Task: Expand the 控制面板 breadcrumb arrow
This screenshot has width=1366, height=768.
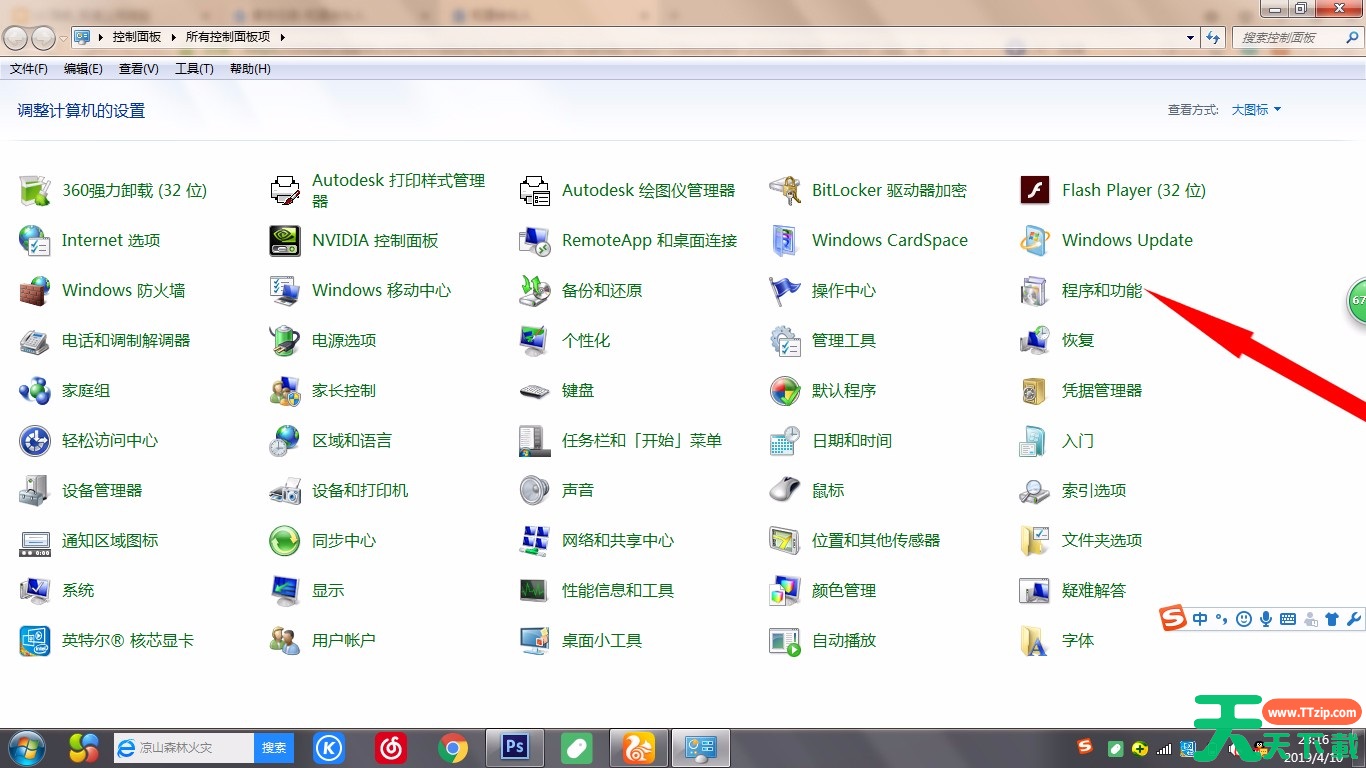Action: click(173, 37)
